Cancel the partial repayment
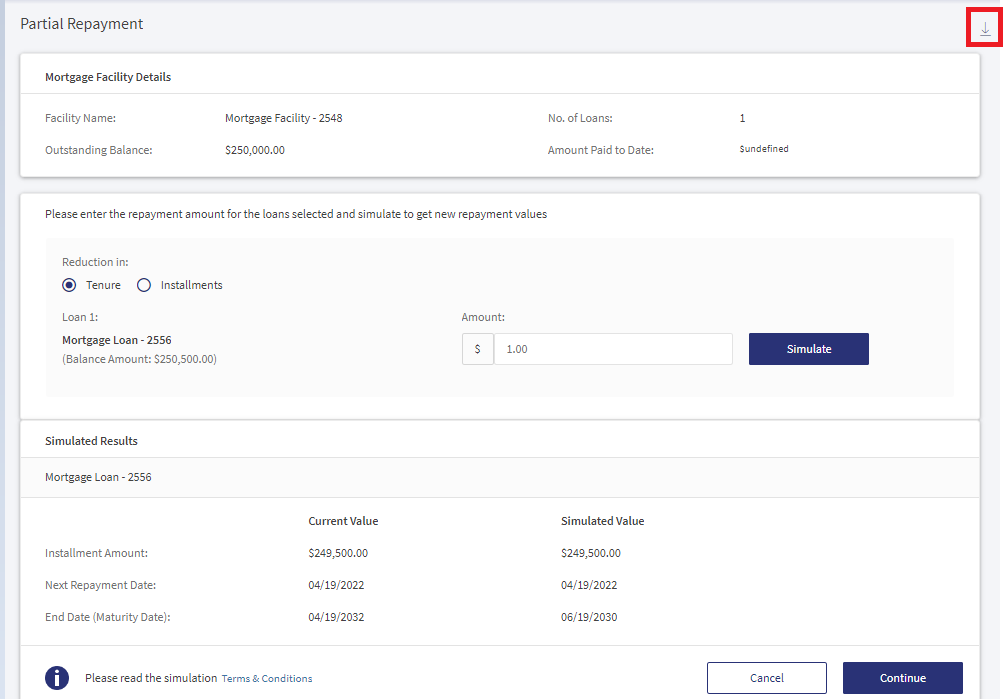This screenshot has width=1005, height=699. click(767, 678)
